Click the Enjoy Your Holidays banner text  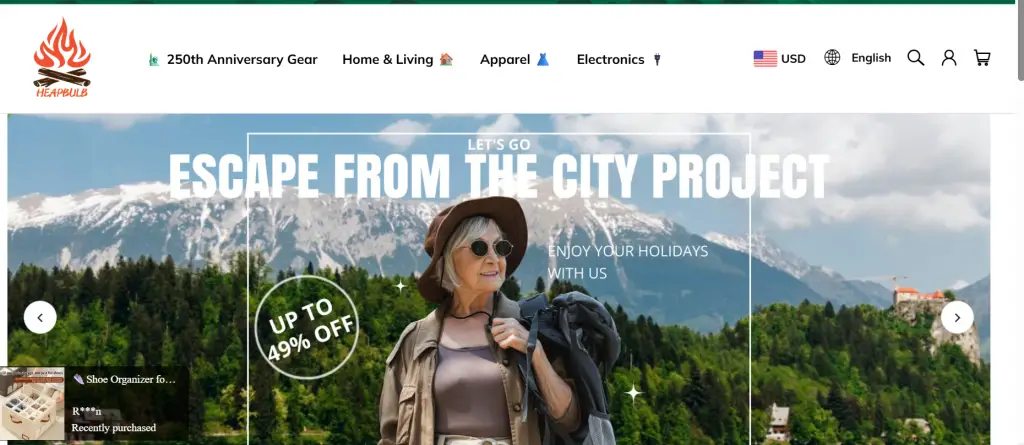tap(628, 262)
